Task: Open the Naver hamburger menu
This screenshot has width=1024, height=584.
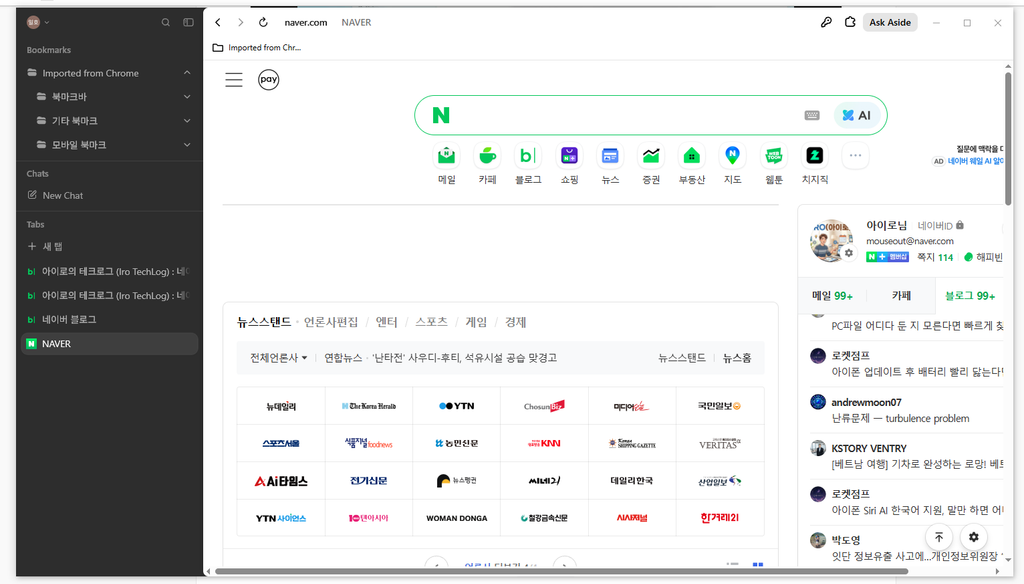Action: (234, 80)
